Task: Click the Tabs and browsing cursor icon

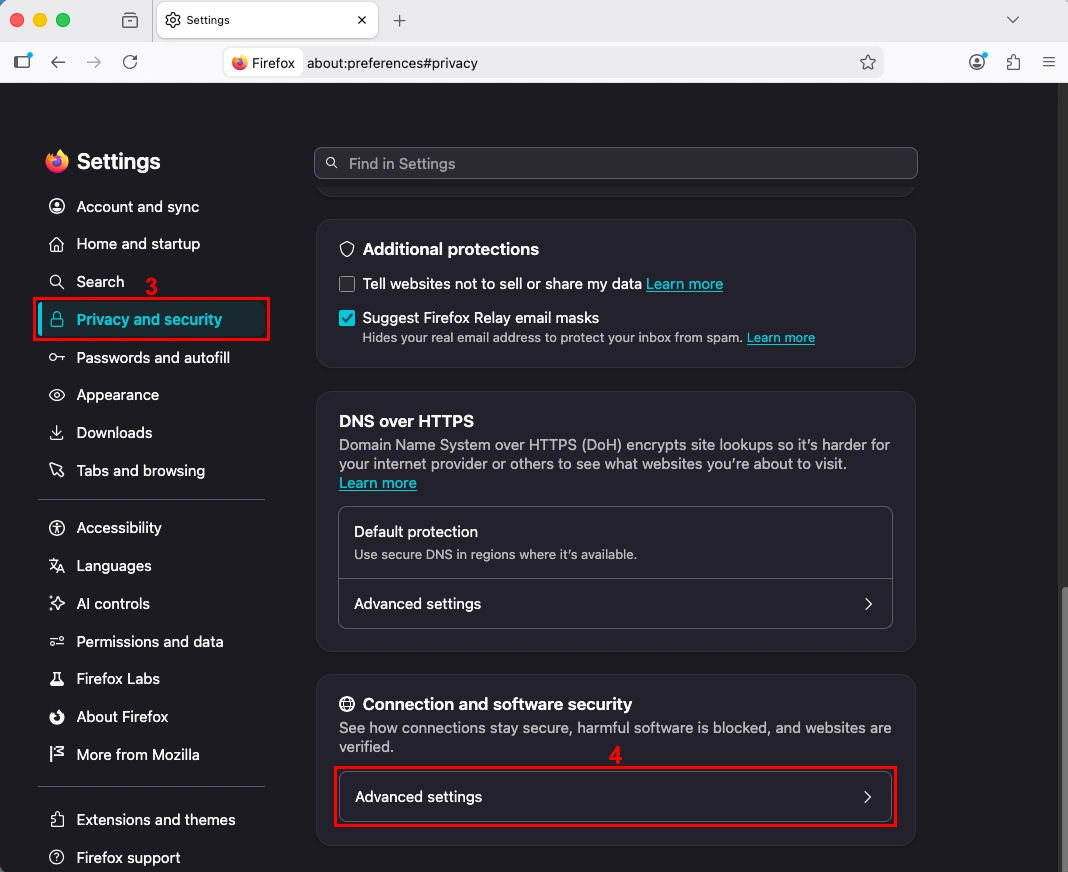Action: (57, 471)
